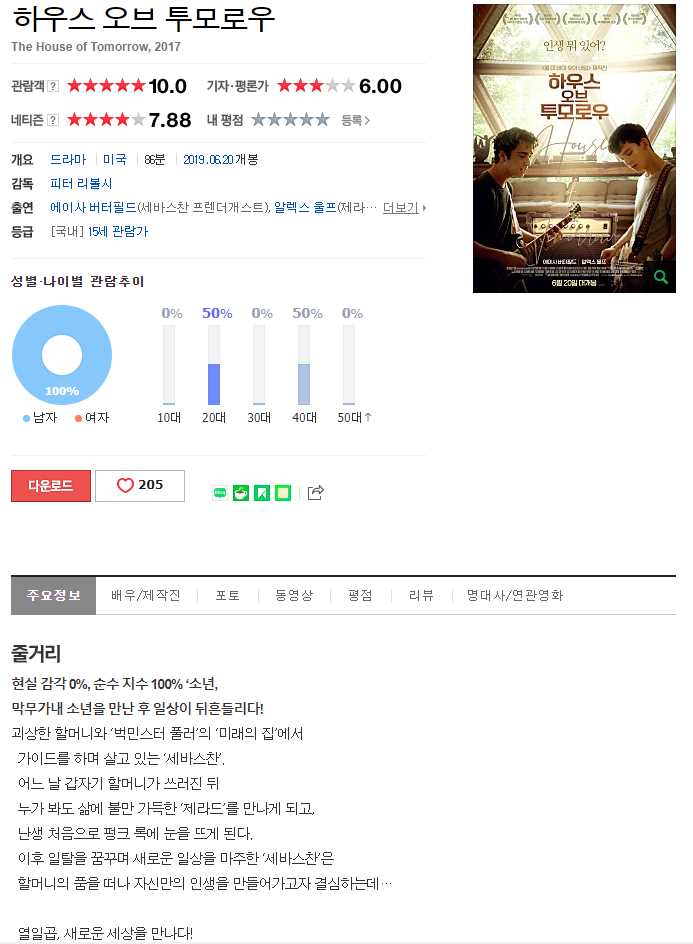Set my rating using the gray stars
693x944 pixels.
[x=290, y=120]
